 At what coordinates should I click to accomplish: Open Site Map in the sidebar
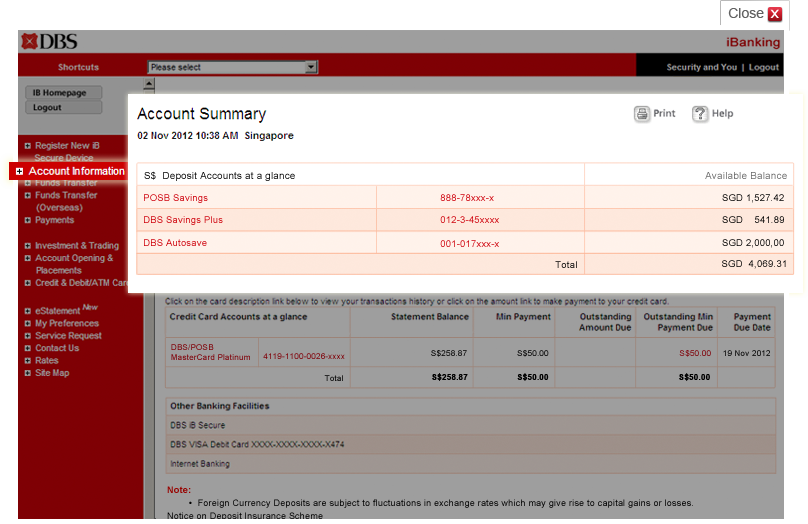[x=52, y=373]
